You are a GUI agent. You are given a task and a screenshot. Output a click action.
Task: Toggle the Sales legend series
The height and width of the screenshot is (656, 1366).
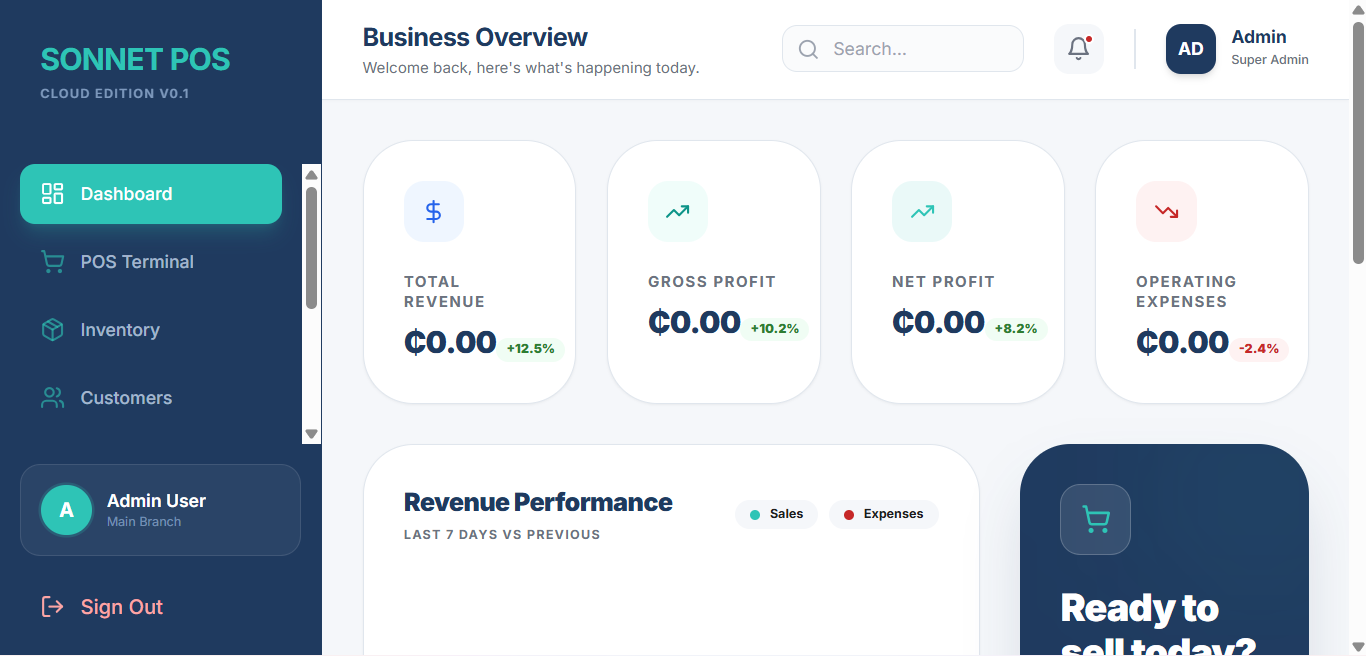(776, 514)
